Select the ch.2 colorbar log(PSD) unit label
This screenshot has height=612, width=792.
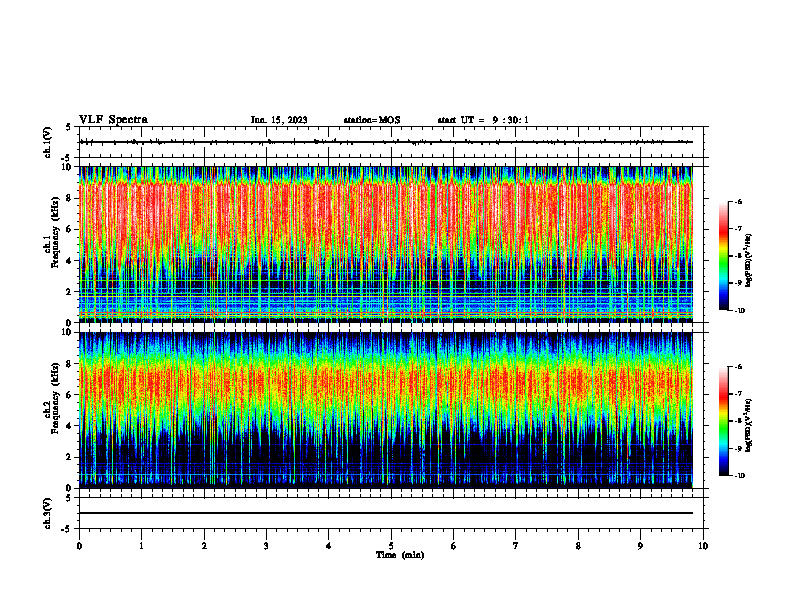pos(749,425)
